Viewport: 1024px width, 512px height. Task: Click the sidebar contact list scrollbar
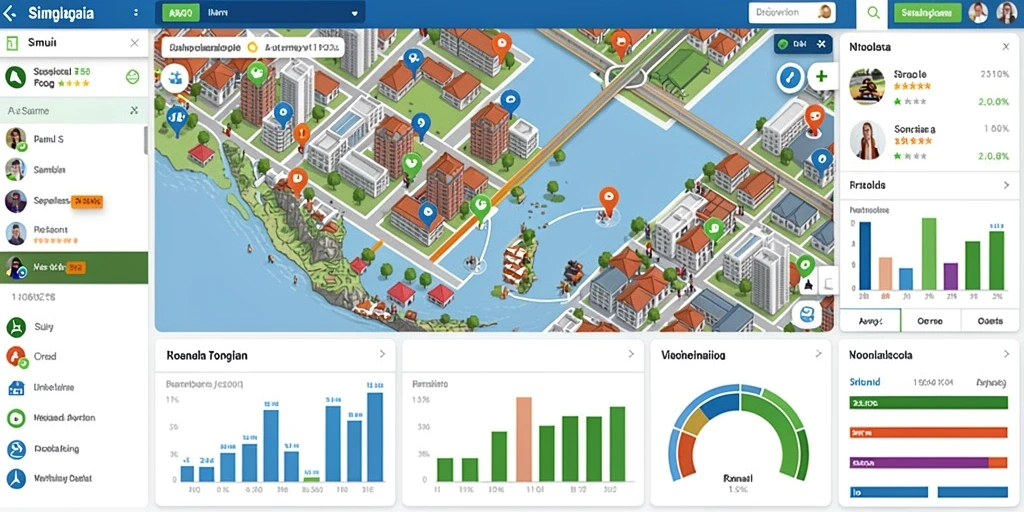point(146,140)
